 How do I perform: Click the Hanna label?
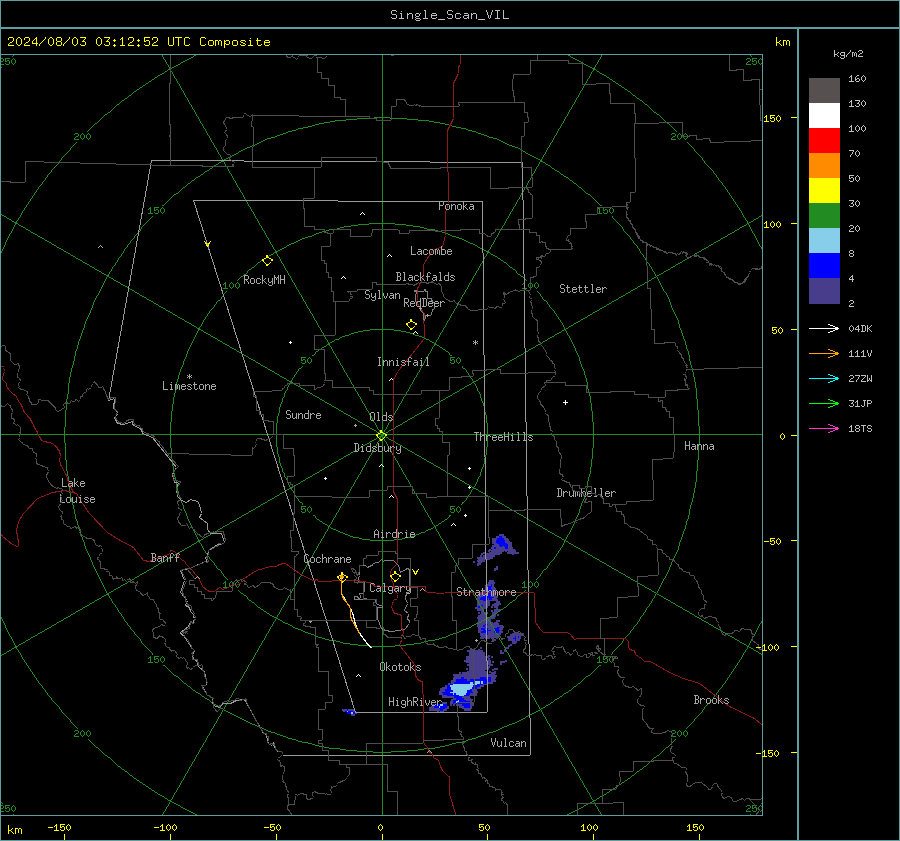(699, 446)
